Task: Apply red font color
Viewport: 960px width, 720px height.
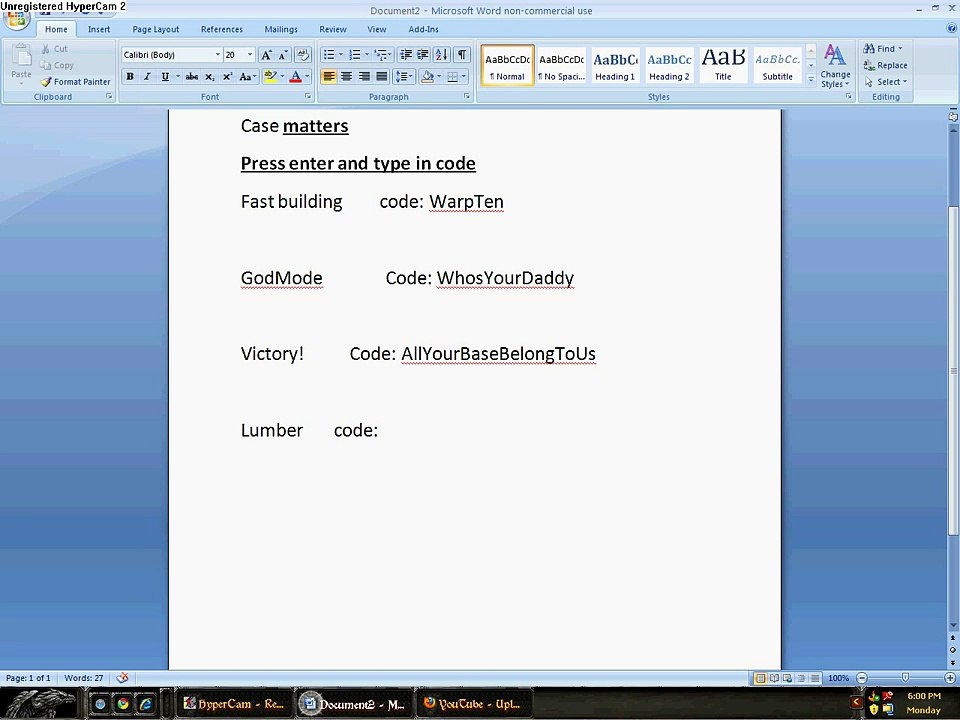Action: point(295,77)
